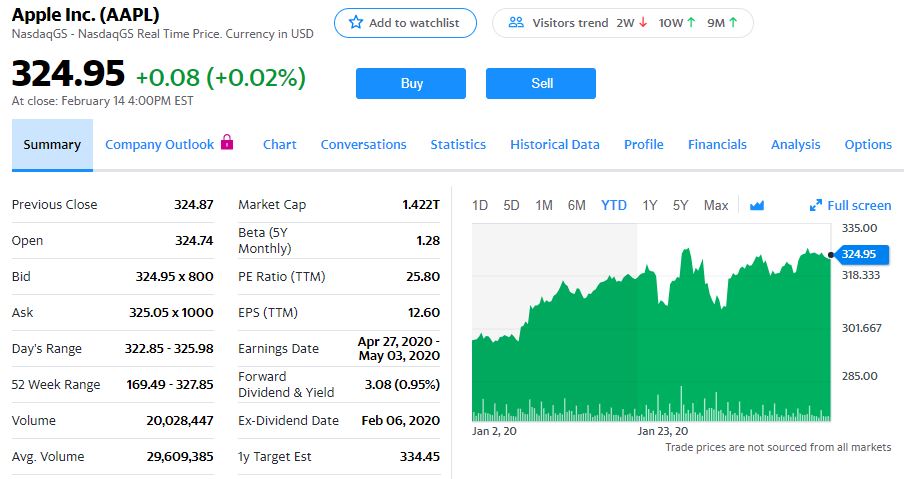Click the Previous Close value 324.87
The image size is (904, 479).
(x=194, y=205)
